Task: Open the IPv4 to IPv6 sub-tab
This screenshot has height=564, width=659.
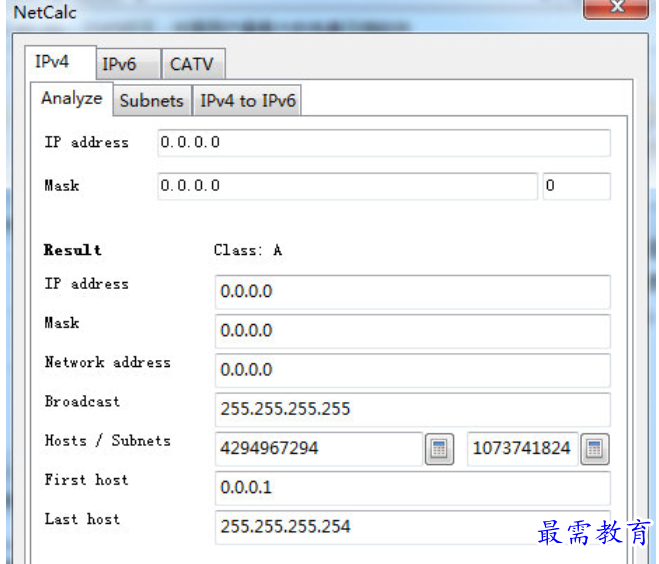Action: point(247,101)
